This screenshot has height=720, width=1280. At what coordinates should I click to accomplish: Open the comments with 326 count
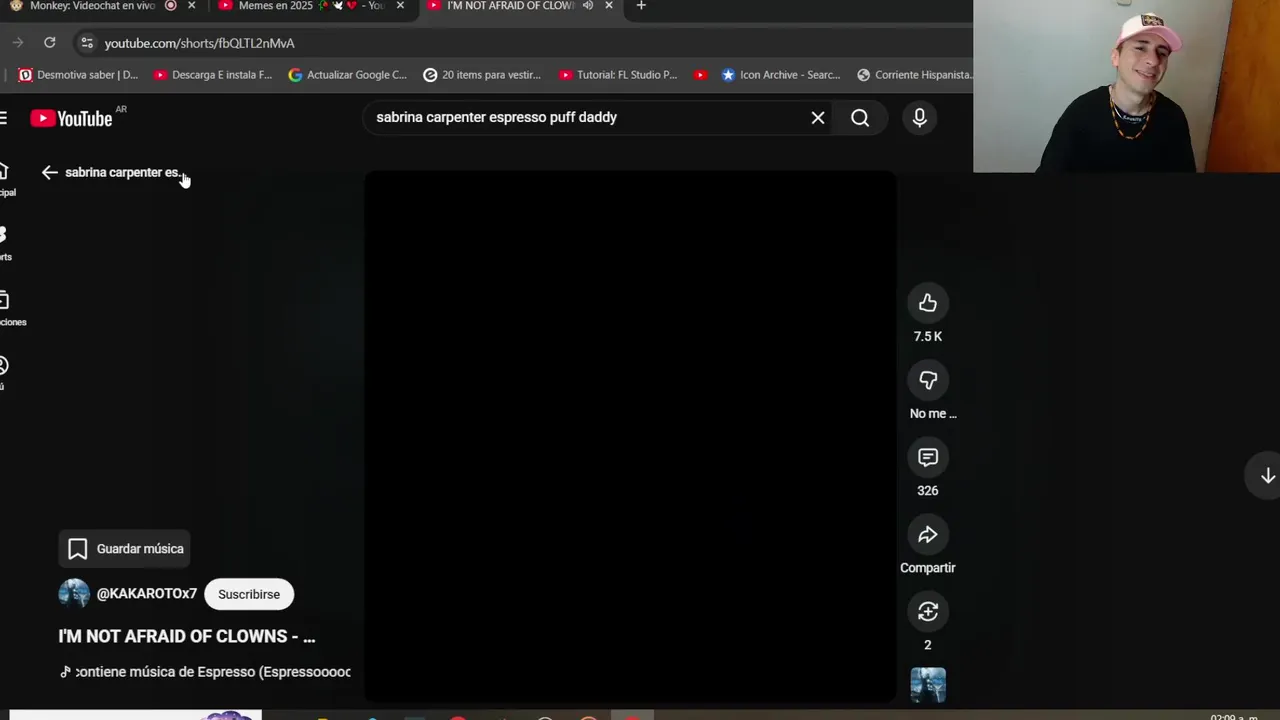pos(928,457)
